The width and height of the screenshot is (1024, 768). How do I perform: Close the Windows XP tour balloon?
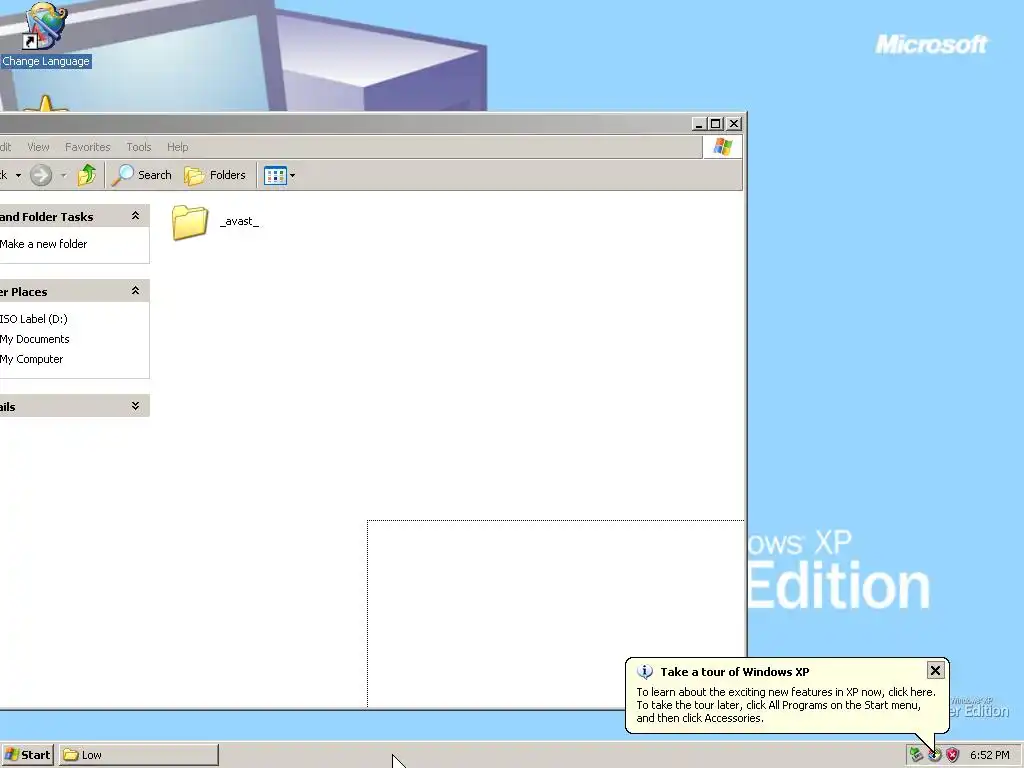coord(935,670)
